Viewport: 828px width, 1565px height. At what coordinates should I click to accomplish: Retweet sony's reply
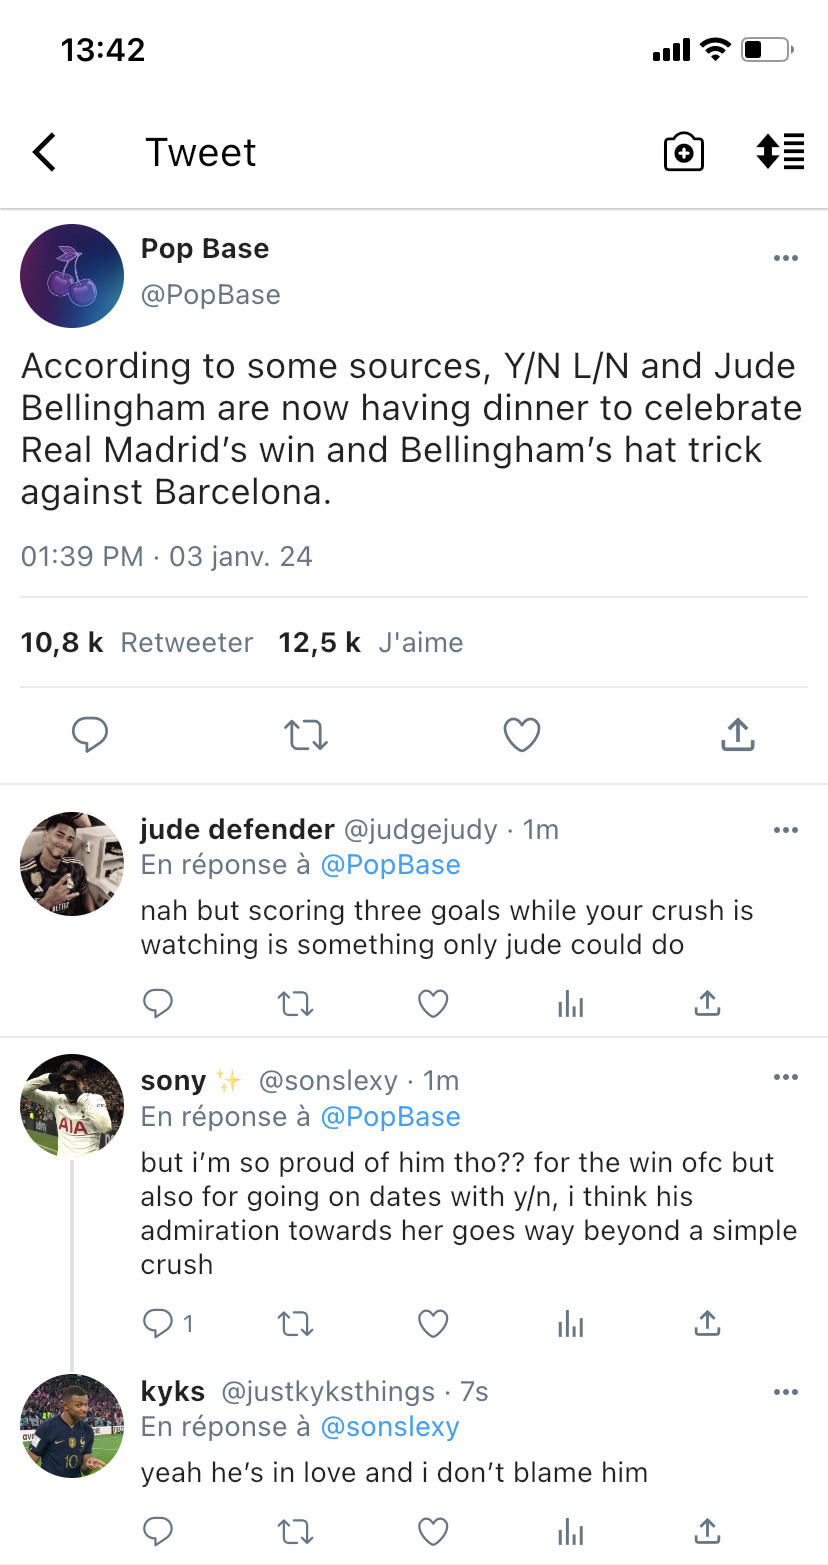click(x=294, y=1324)
